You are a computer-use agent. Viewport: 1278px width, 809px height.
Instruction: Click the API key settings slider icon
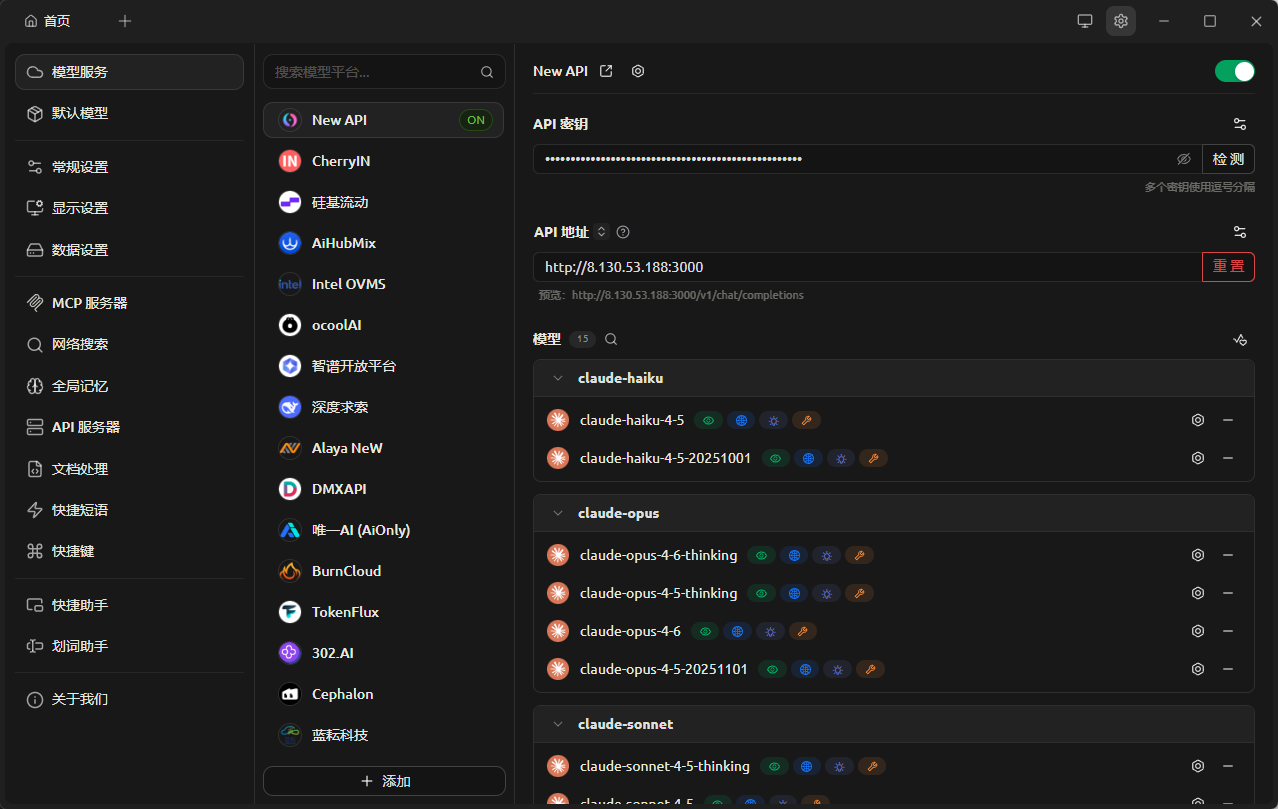click(1240, 124)
